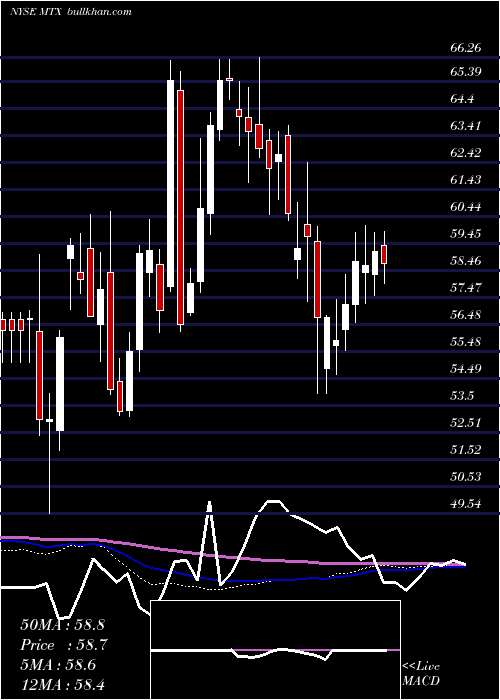Click the 5MA : 58.6 readout
Screen dimensions: 500x700
click(x=60, y=665)
